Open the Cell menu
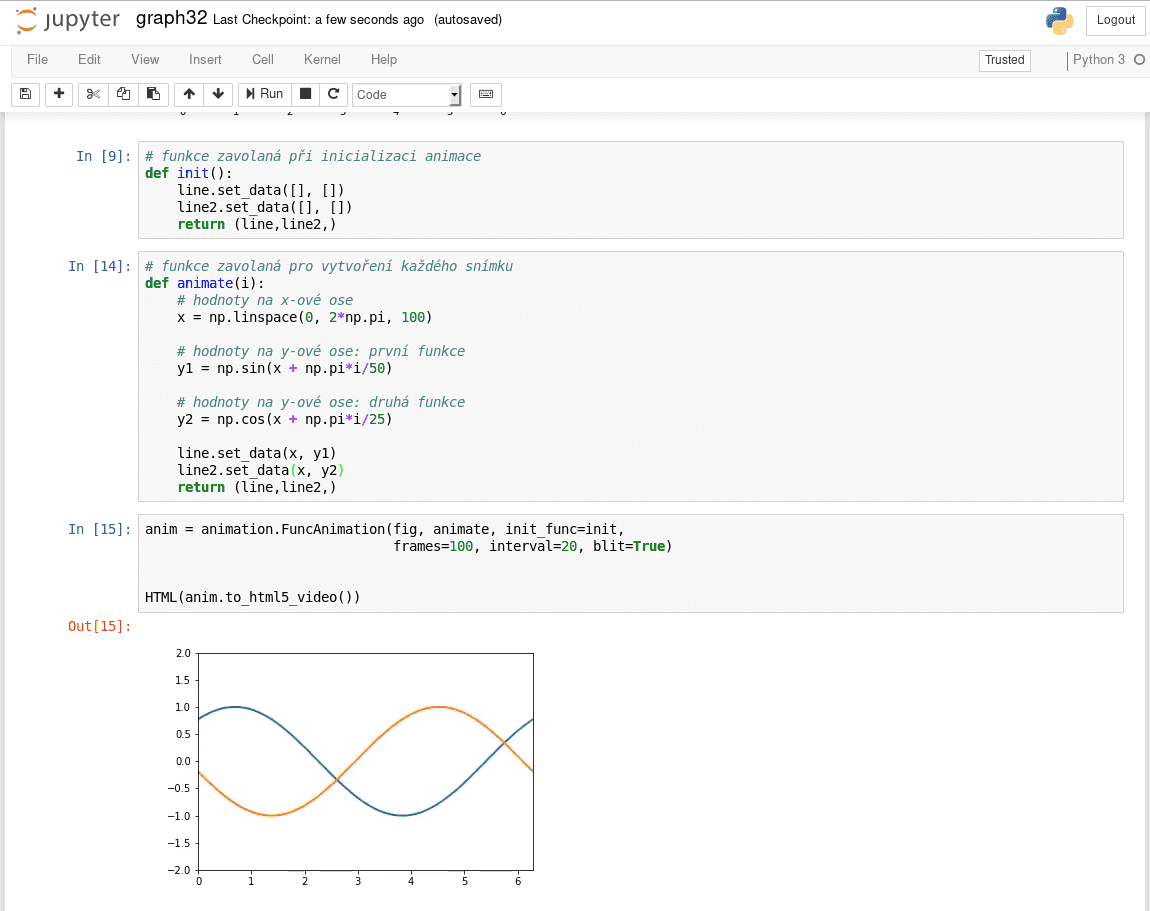This screenshot has height=911, width=1150. click(263, 60)
